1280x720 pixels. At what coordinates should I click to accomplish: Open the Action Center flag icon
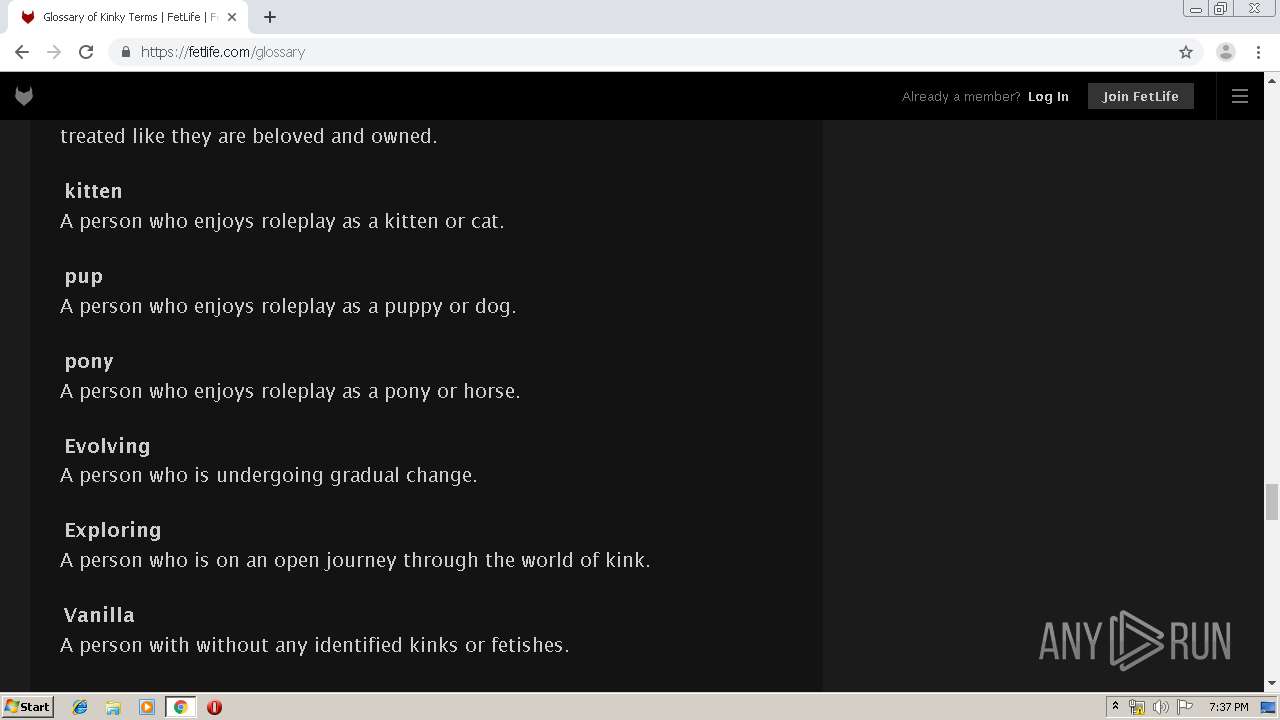(1185, 707)
